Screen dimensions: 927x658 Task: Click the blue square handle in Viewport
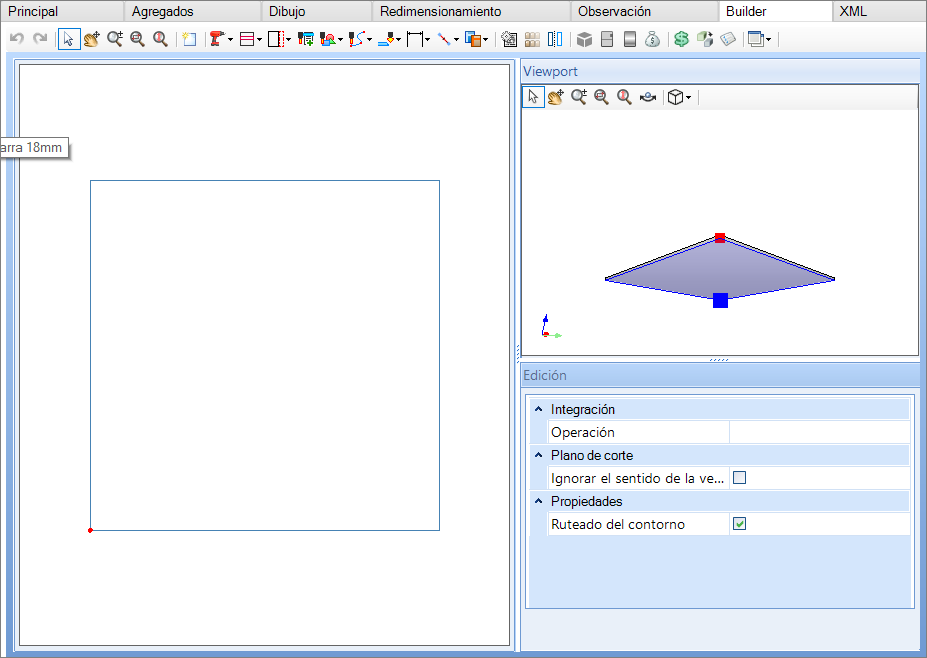720,300
